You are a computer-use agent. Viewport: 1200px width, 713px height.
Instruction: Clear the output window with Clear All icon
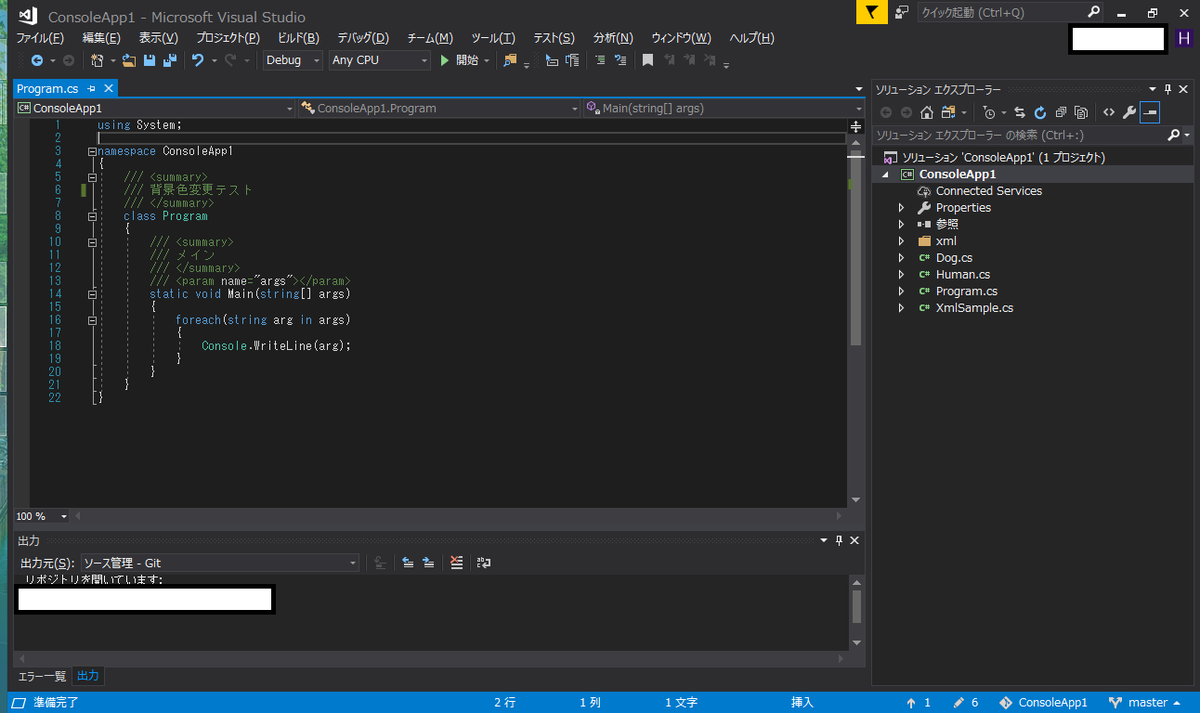[x=457, y=563]
